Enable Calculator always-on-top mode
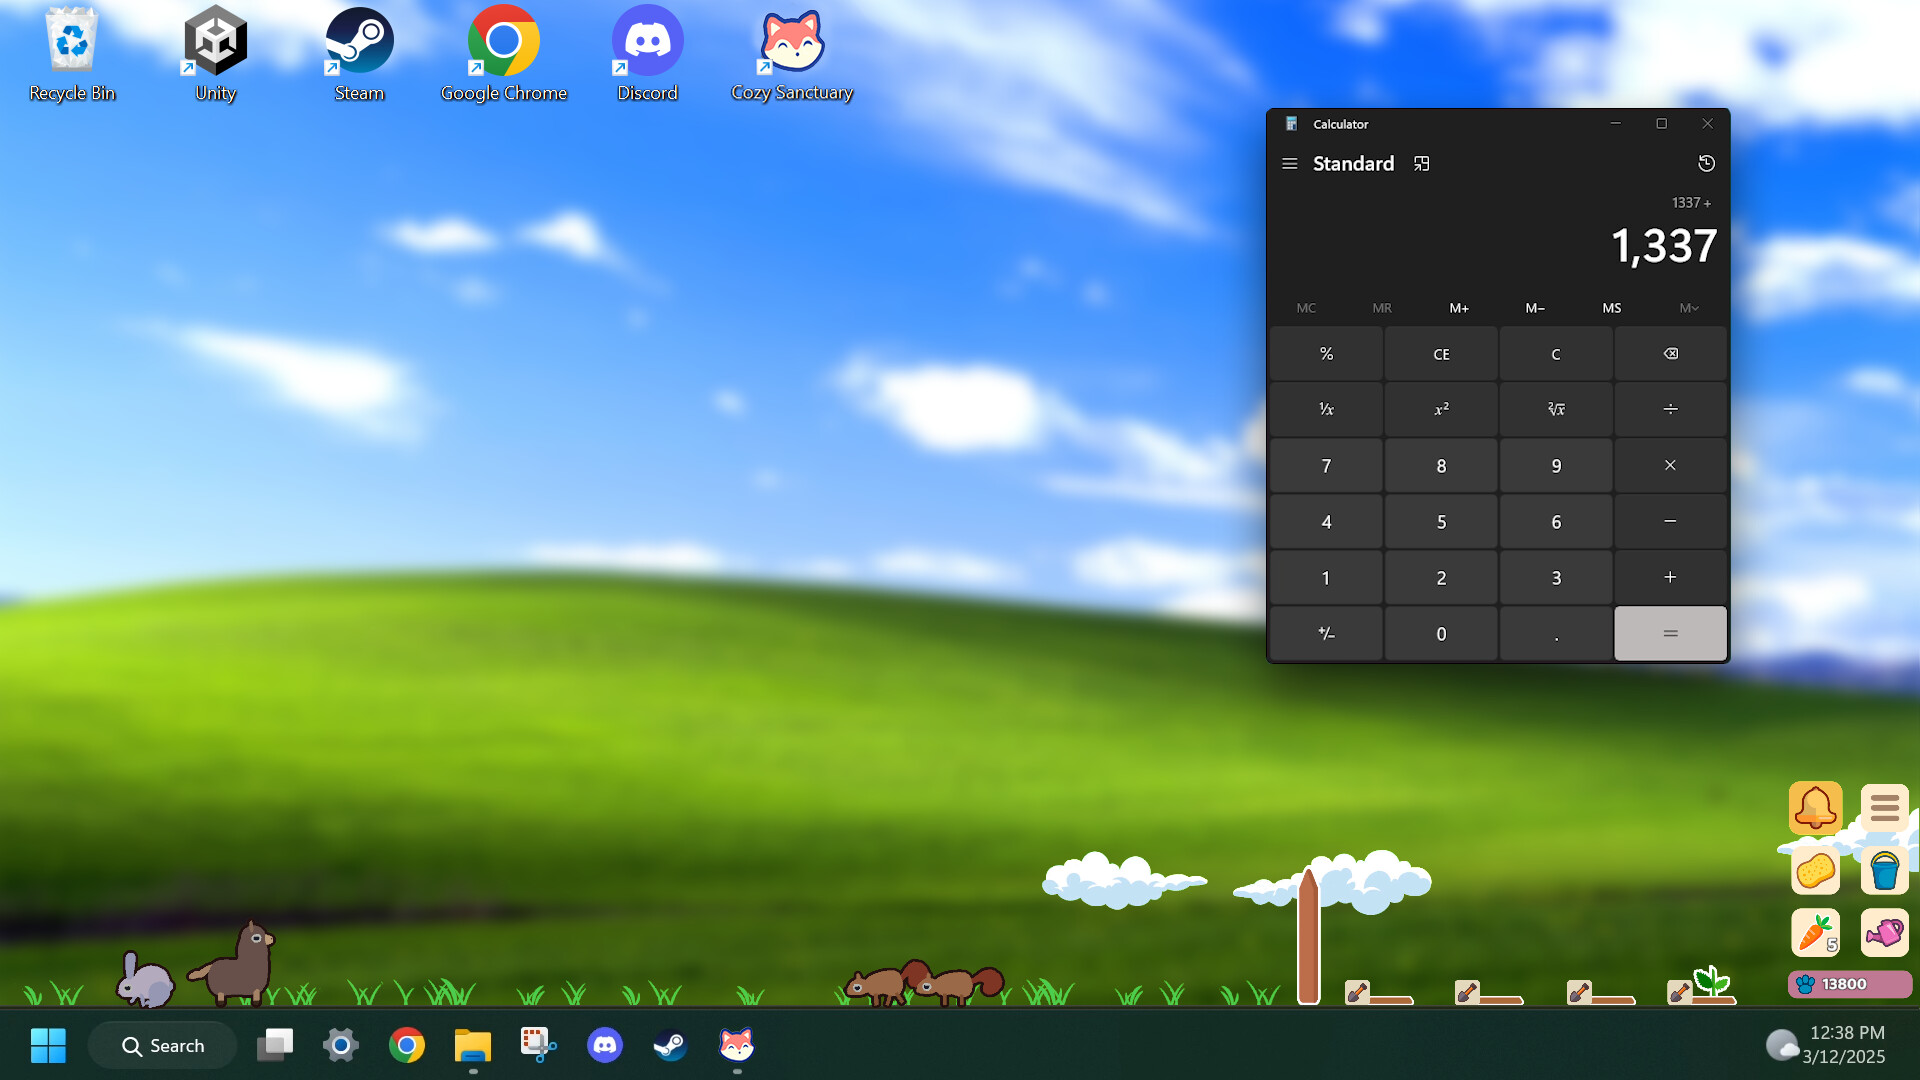Screen dimensions: 1920x1080 [x=1422, y=163]
